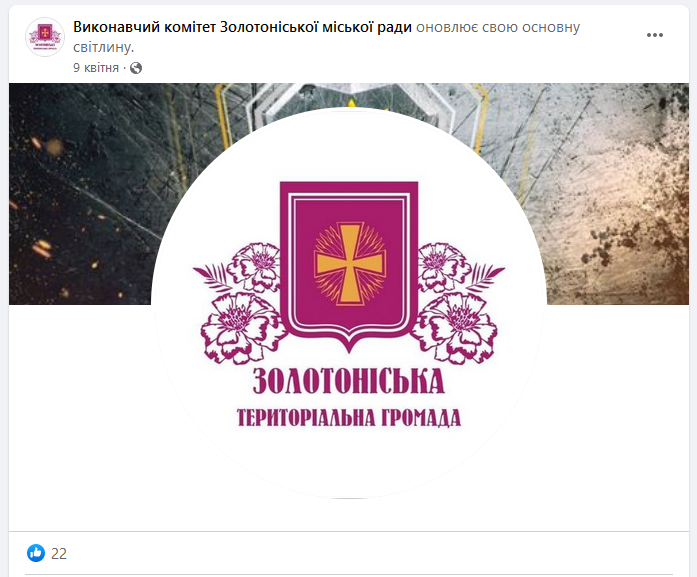Image resolution: width=697 pixels, height=577 pixels.
Task: Click the upper-left marigold flower in the logo
Action: point(254,267)
